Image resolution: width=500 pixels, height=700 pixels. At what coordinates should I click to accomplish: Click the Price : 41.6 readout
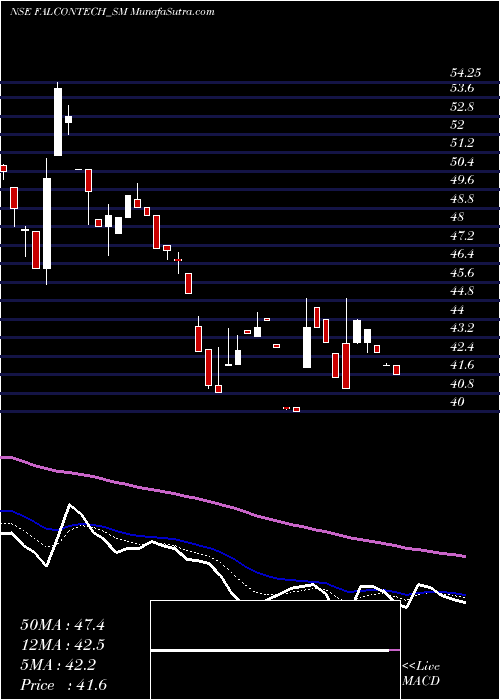[x=63, y=685]
